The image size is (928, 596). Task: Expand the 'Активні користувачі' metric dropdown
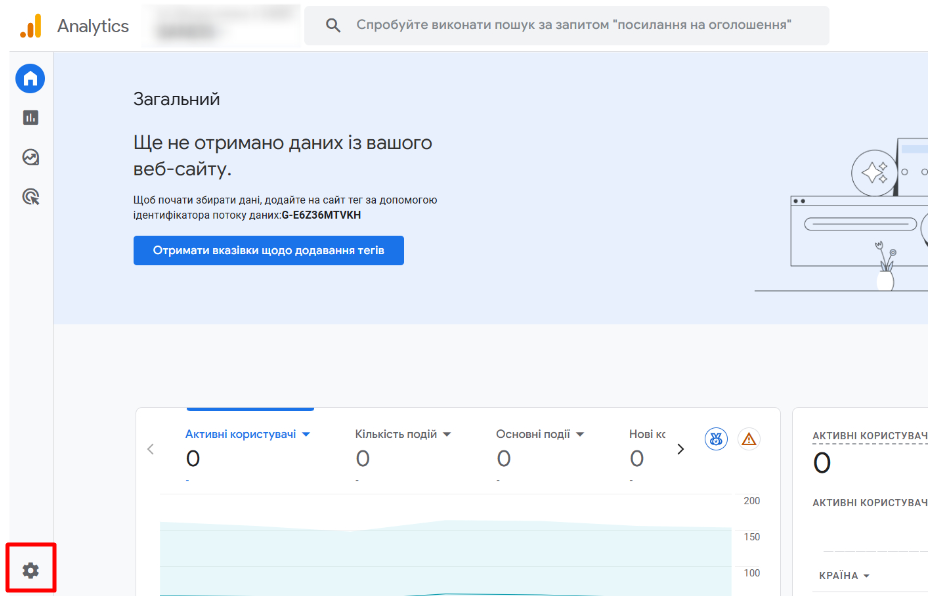306,434
